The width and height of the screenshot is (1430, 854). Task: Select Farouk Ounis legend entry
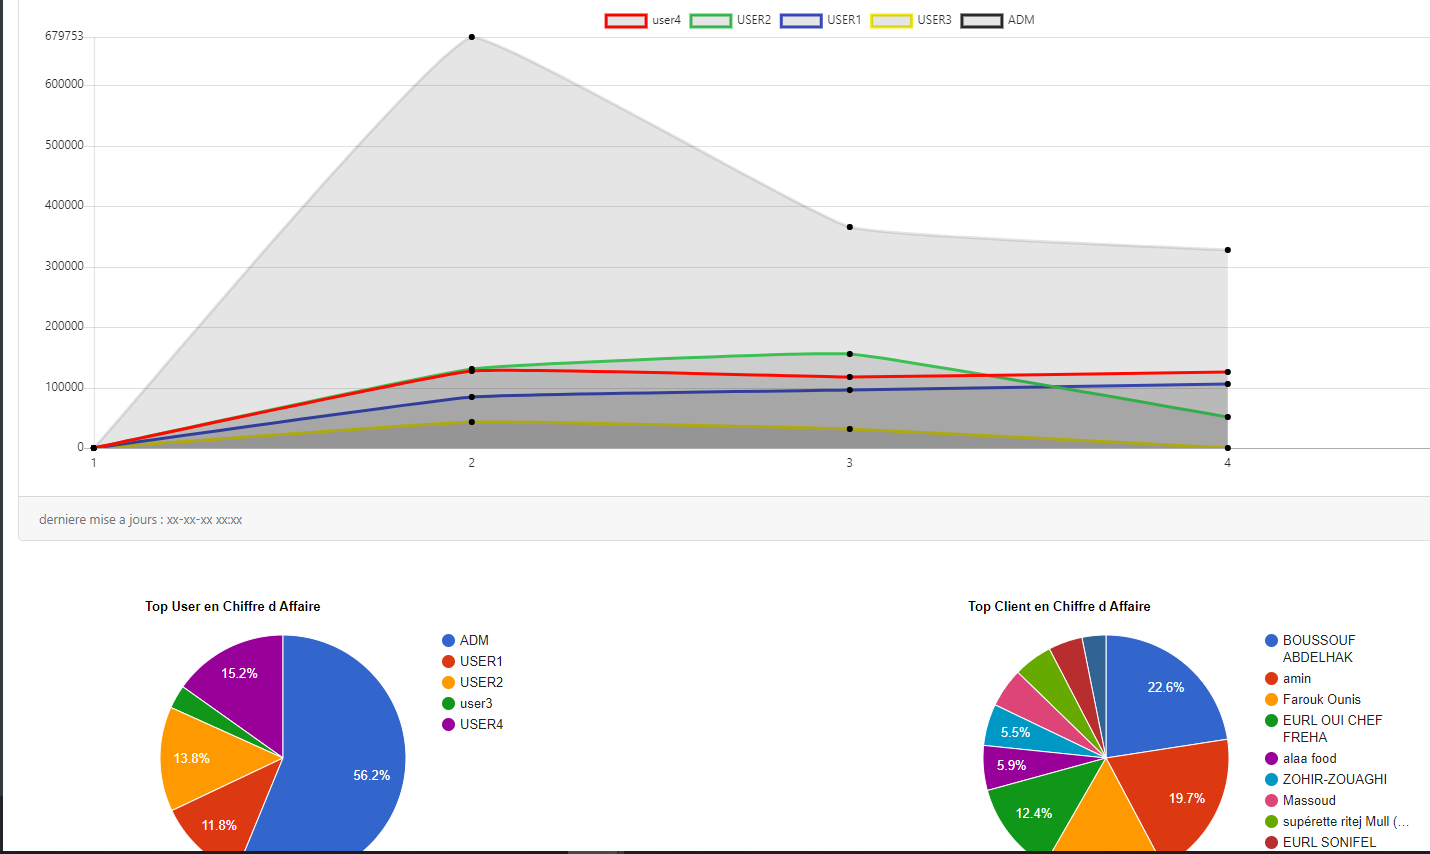[x=1321, y=700]
